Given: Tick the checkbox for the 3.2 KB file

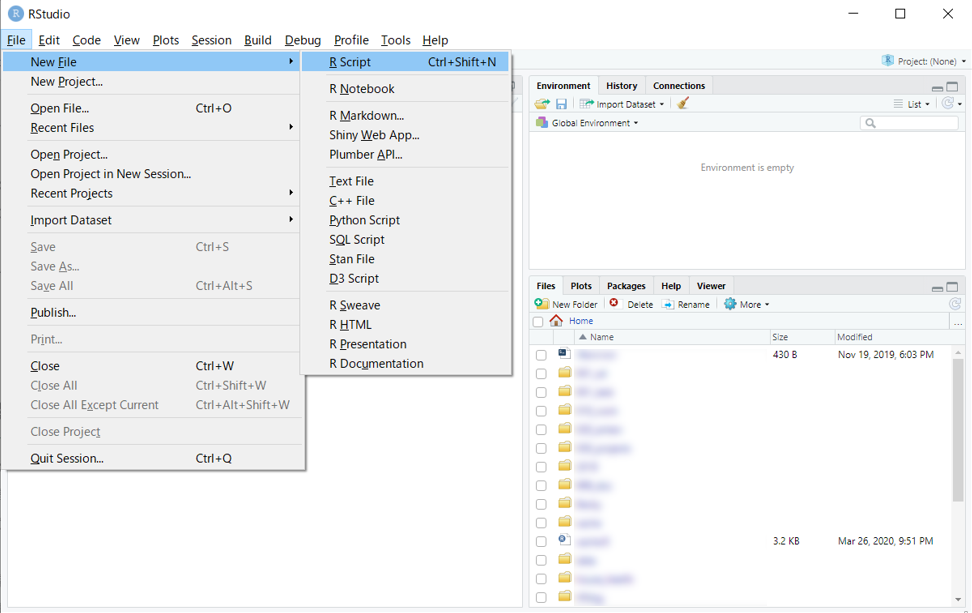Looking at the screenshot, I should [x=541, y=541].
